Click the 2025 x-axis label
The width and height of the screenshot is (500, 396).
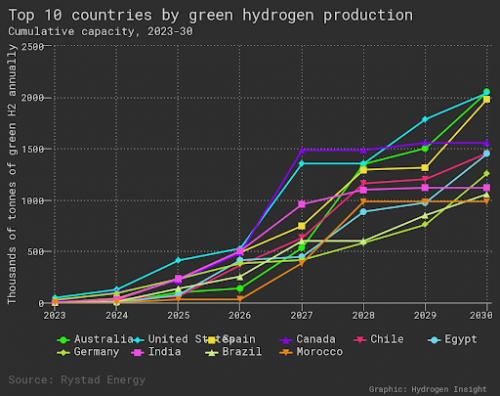click(x=178, y=315)
